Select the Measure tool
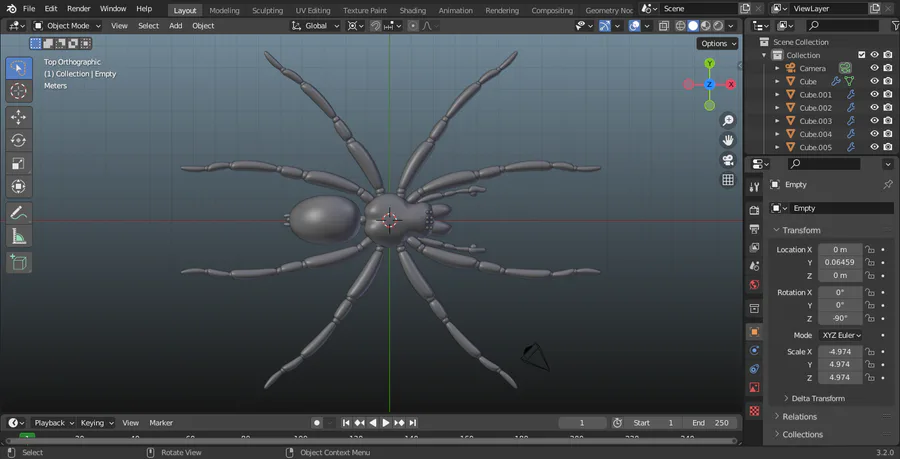This screenshot has width=900, height=459. pyautogui.click(x=18, y=237)
